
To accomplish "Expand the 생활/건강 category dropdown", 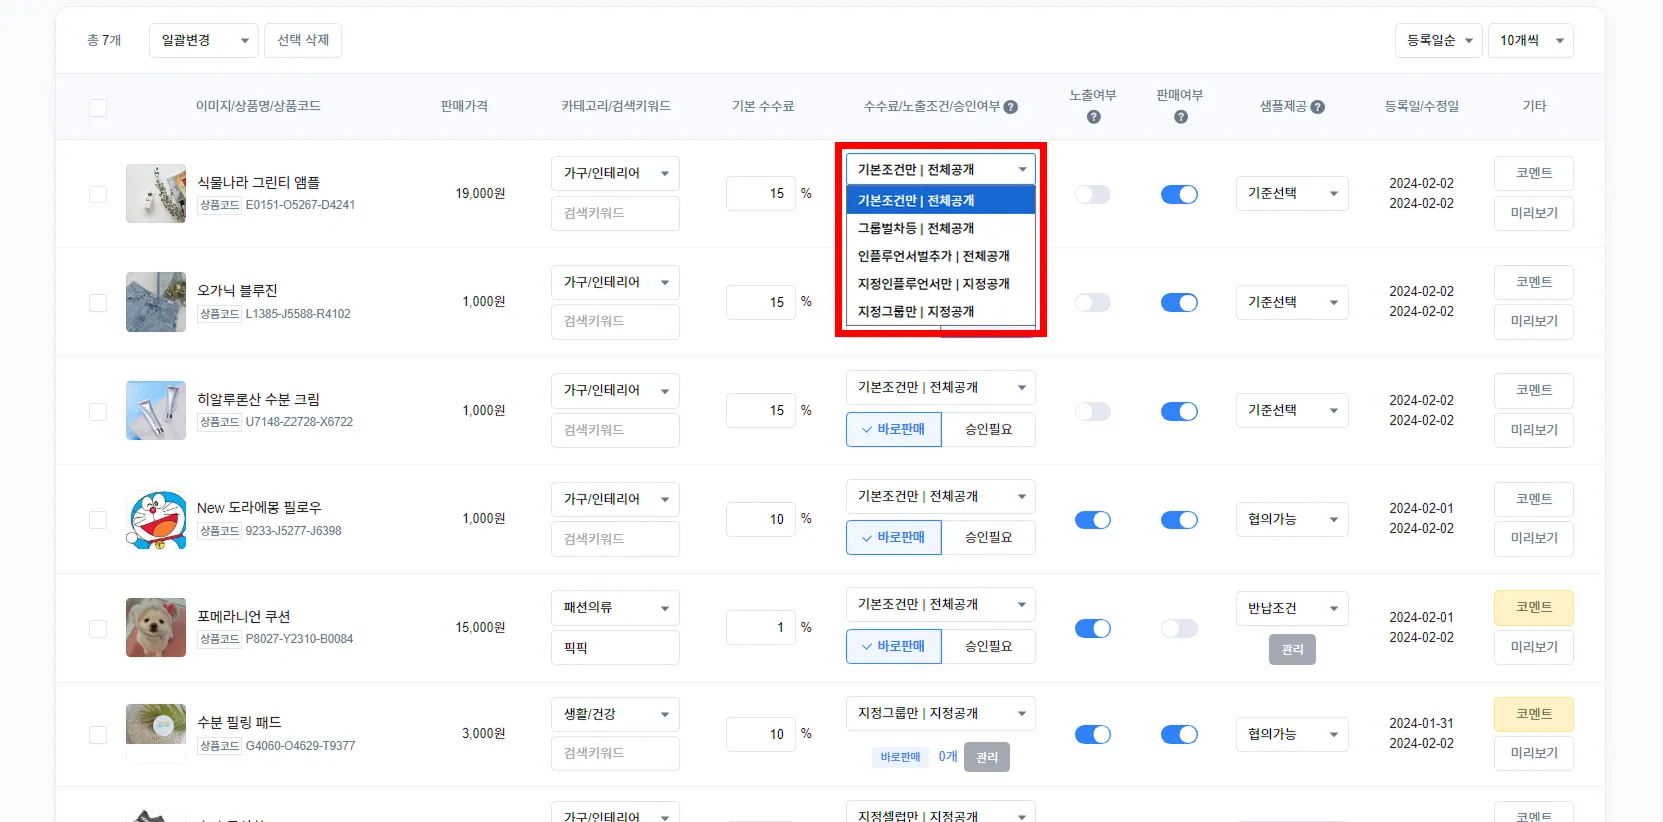I will 615,714.
